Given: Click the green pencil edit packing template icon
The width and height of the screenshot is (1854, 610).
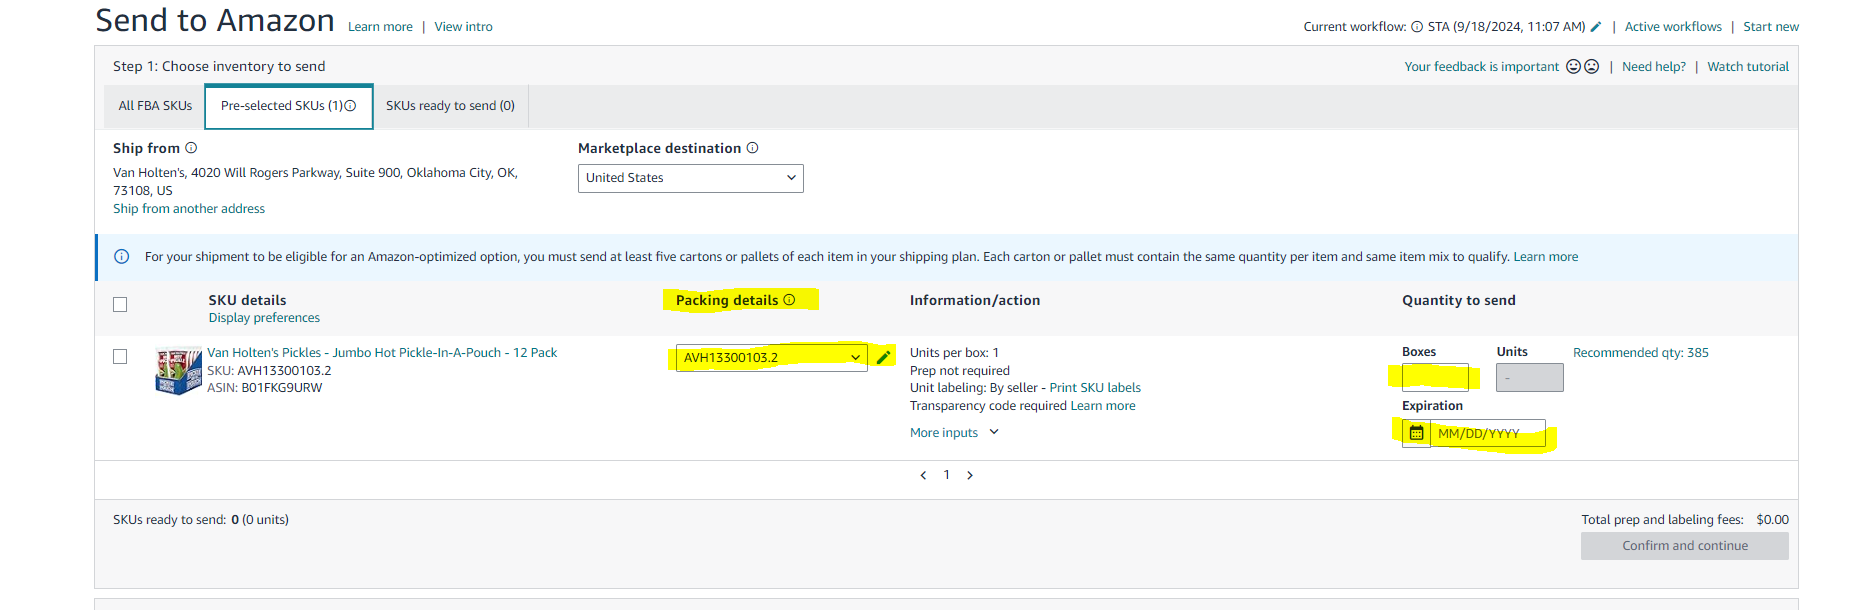Looking at the screenshot, I should pyautogui.click(x=883, y=357).
